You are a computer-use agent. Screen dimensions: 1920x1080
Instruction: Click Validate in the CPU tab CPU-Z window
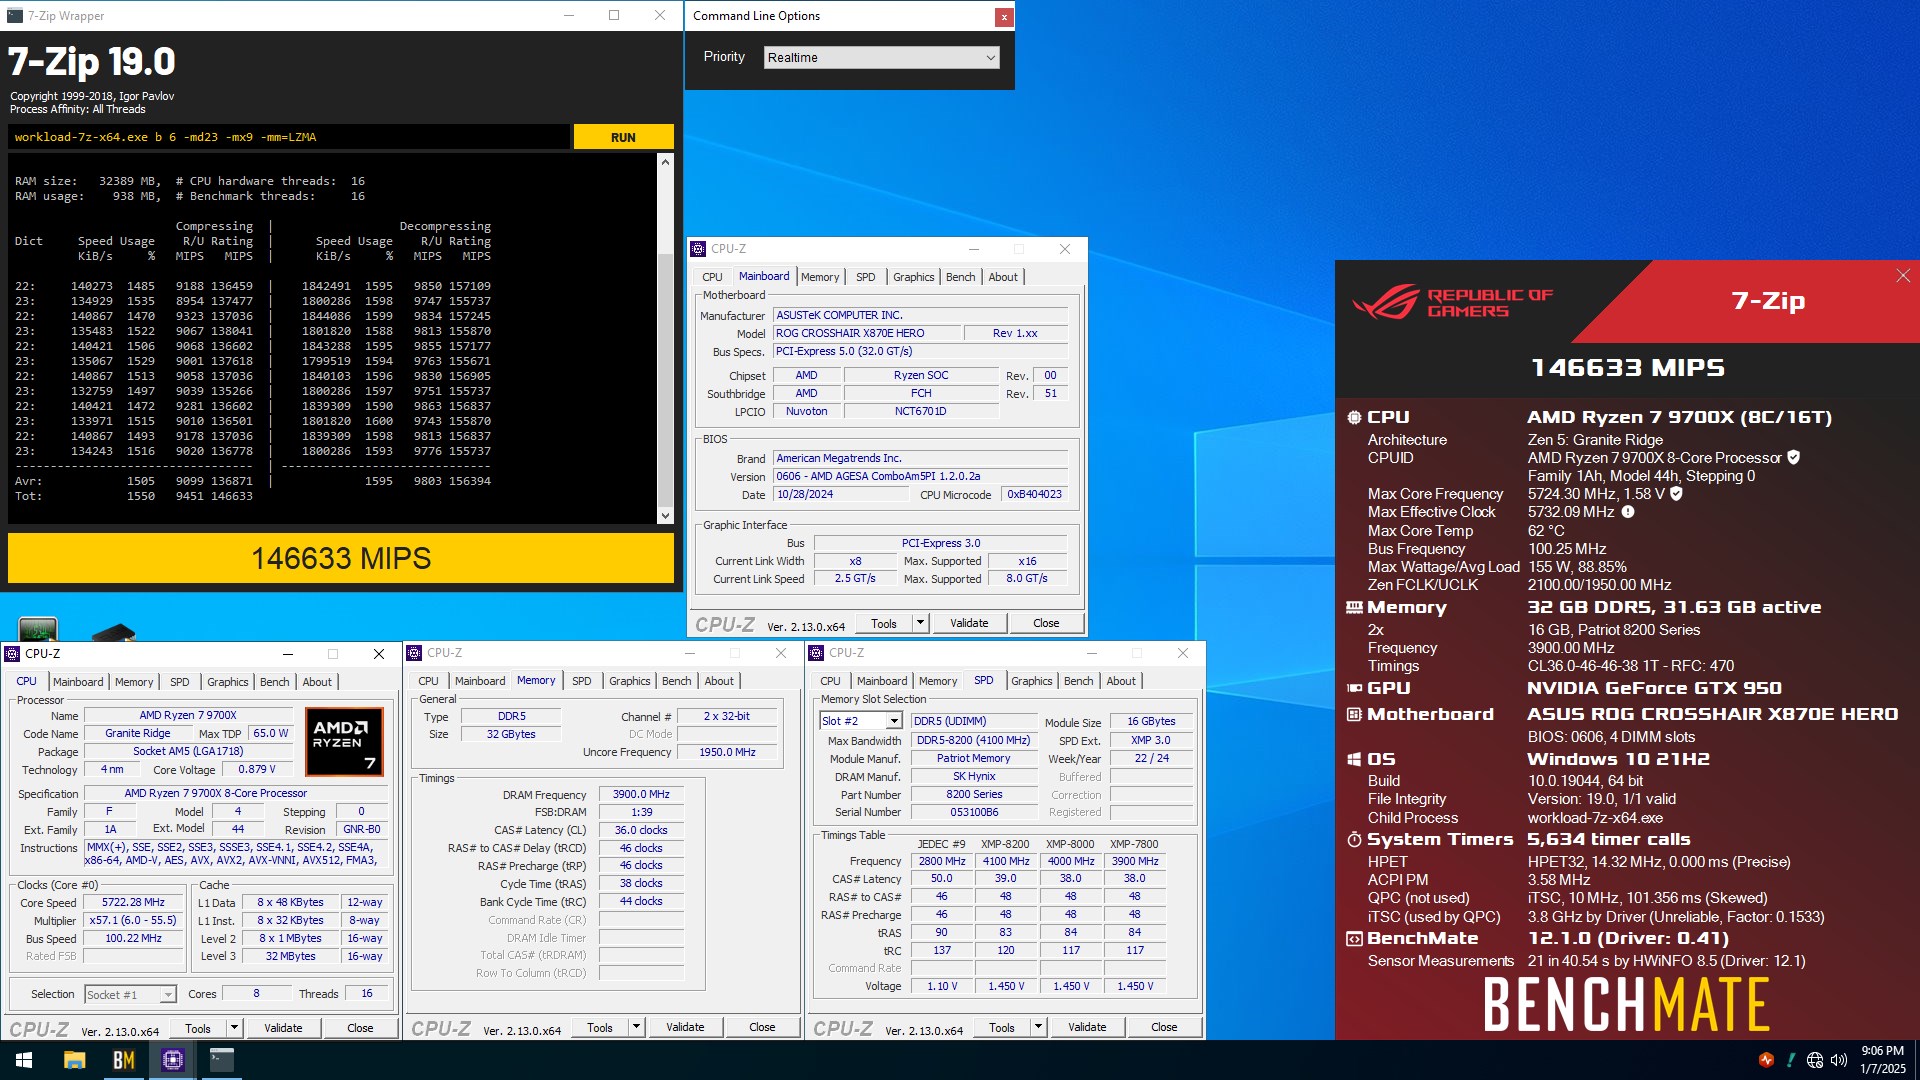click(x=283, y=1028)
